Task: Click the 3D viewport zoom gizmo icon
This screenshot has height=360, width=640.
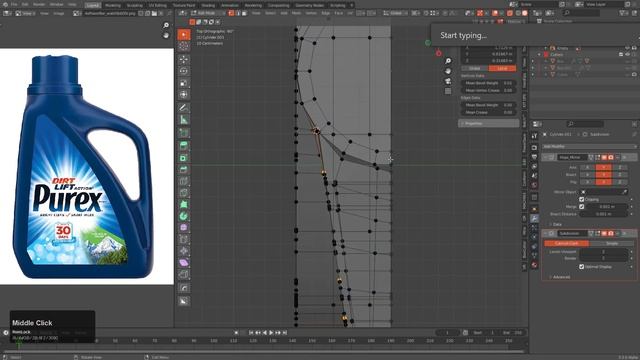Action: point(448,61)
